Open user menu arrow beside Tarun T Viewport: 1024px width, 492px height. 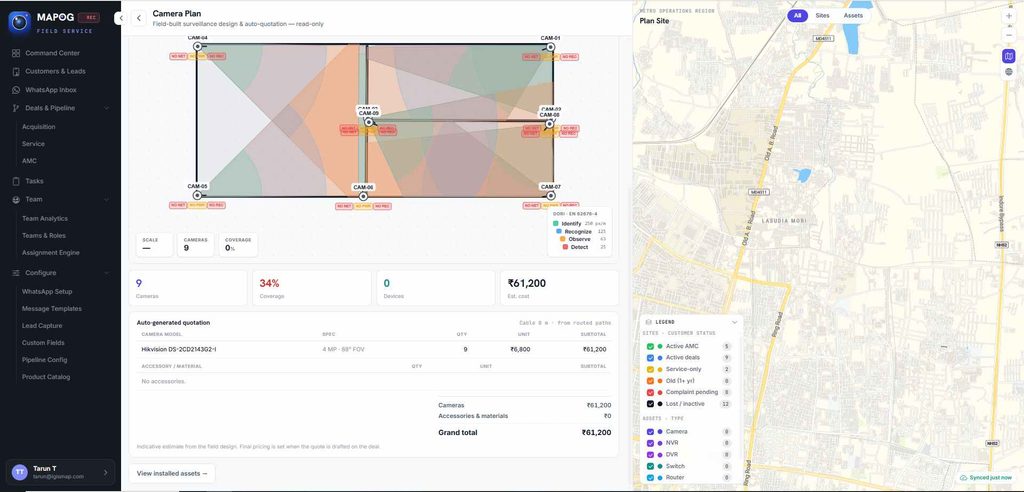click(106, 472)
